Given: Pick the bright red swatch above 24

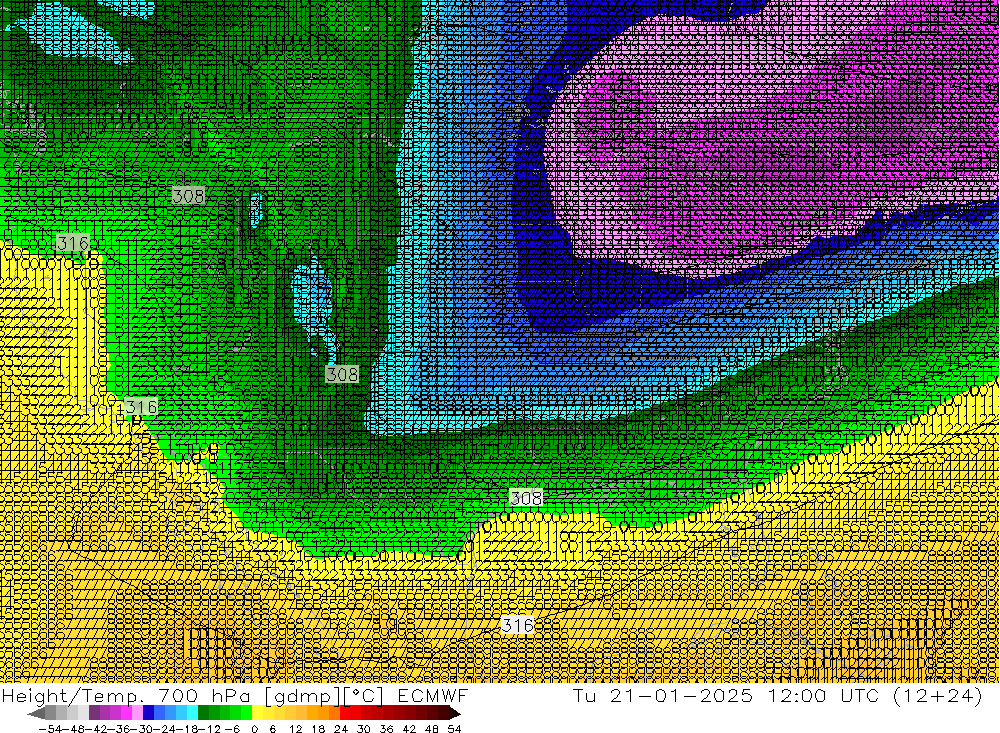Looking at the screenshot, I should click(x=344, y=712).
